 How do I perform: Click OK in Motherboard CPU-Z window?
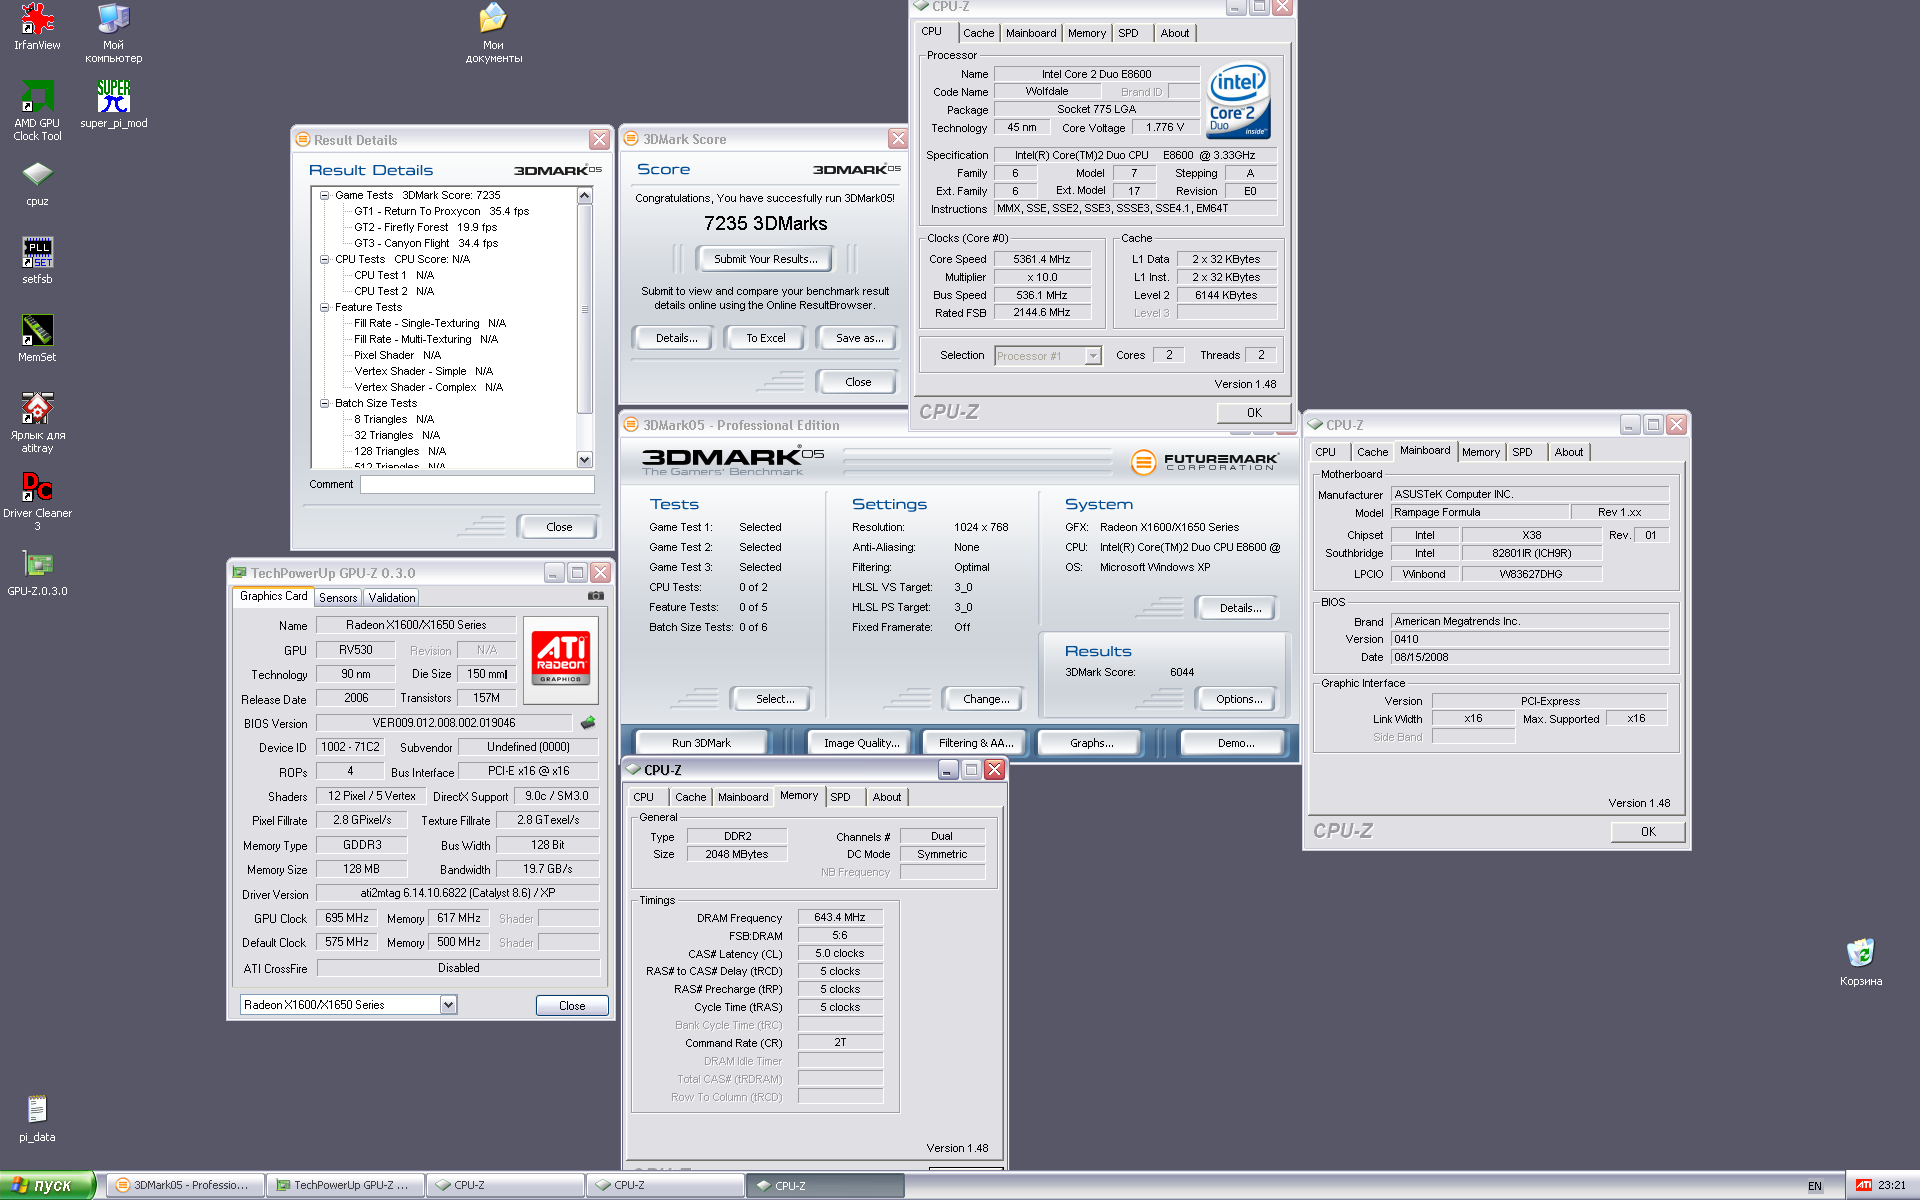click(1647, 832)
